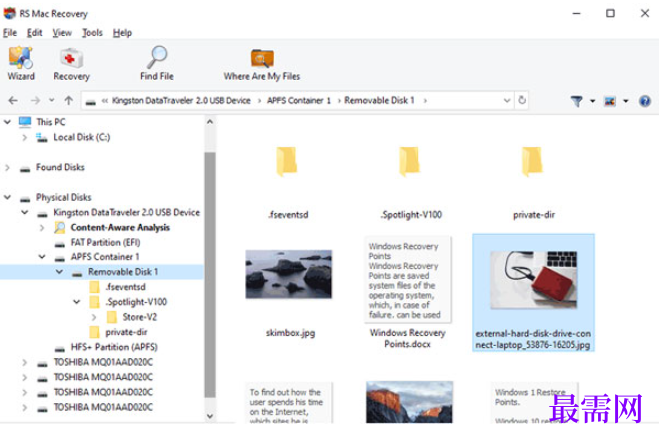Open the Edit menu

click(x=34, y=32)
